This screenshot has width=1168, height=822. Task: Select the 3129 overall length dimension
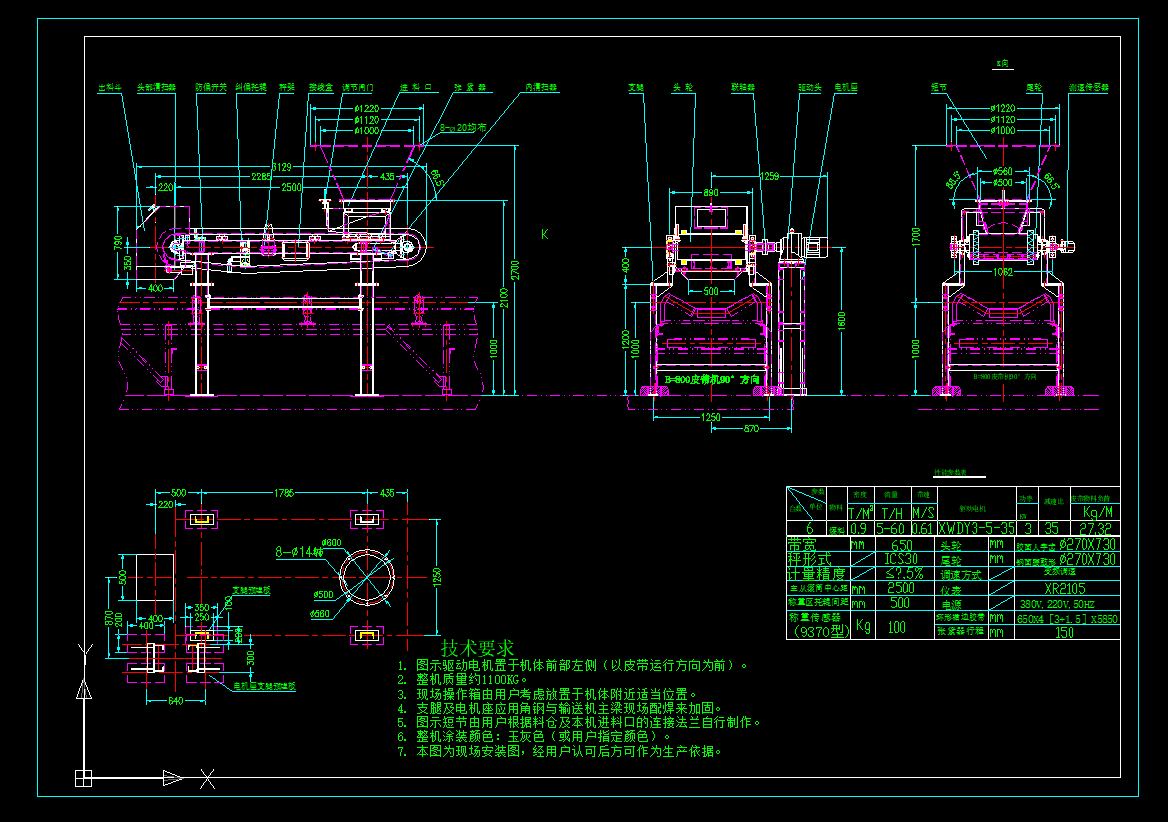click(283, 167)
